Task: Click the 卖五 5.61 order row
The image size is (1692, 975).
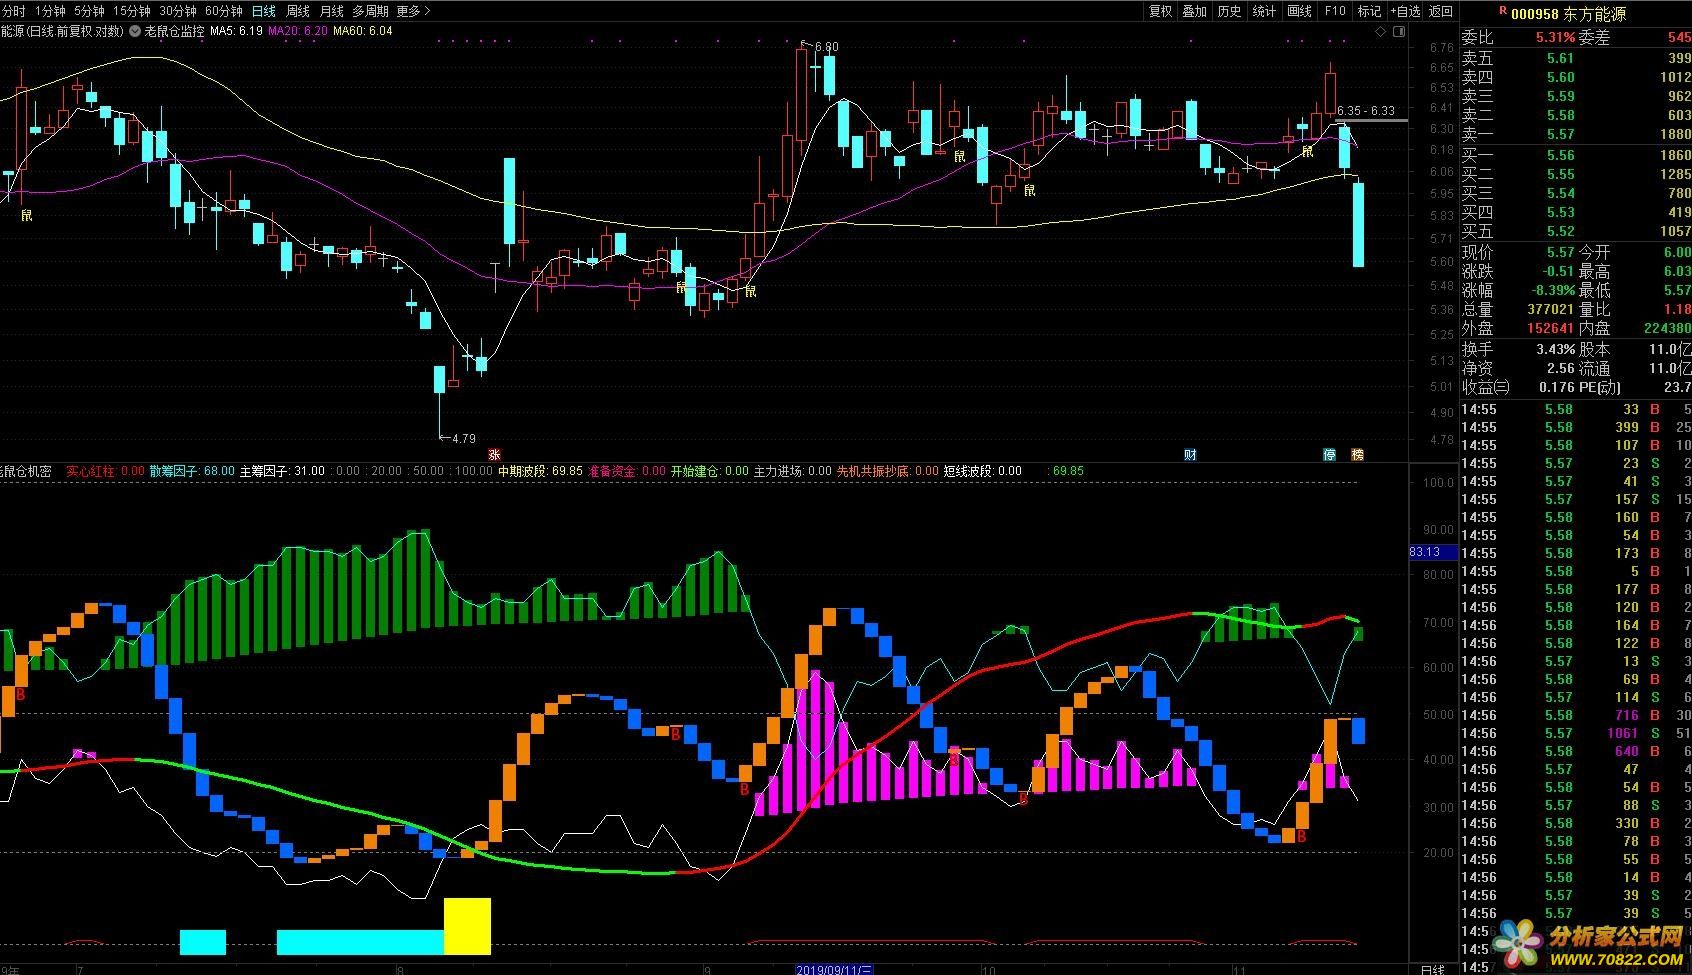Action: (1576, 58)
